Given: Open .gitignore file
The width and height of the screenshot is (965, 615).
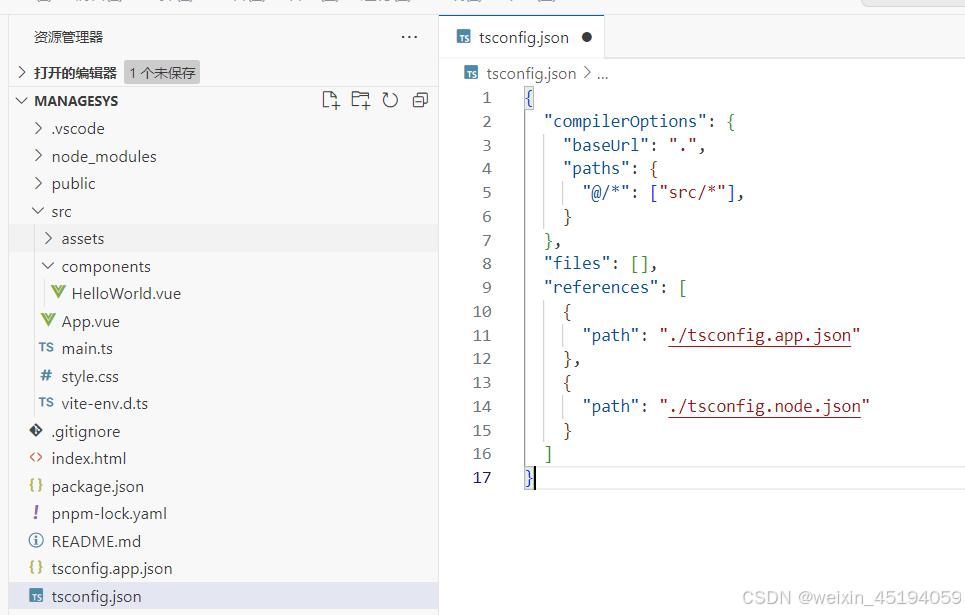Looking at the screenshot, I should 86,432.
